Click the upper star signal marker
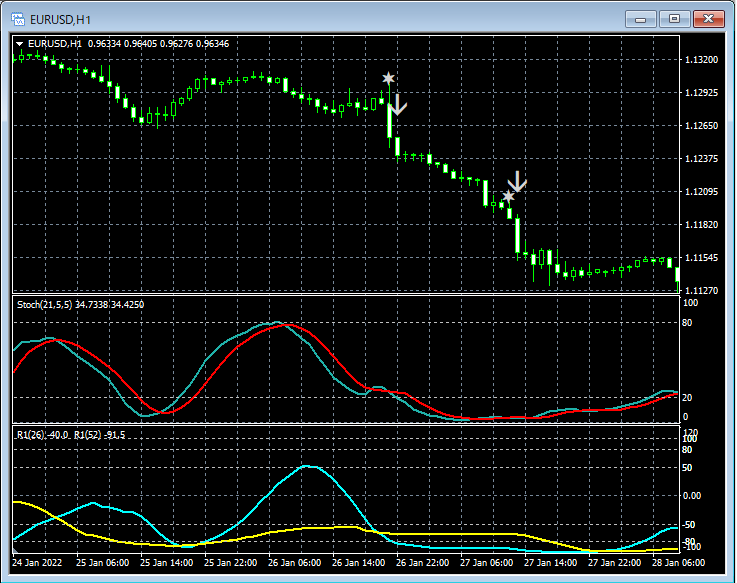 click(388, 78)
